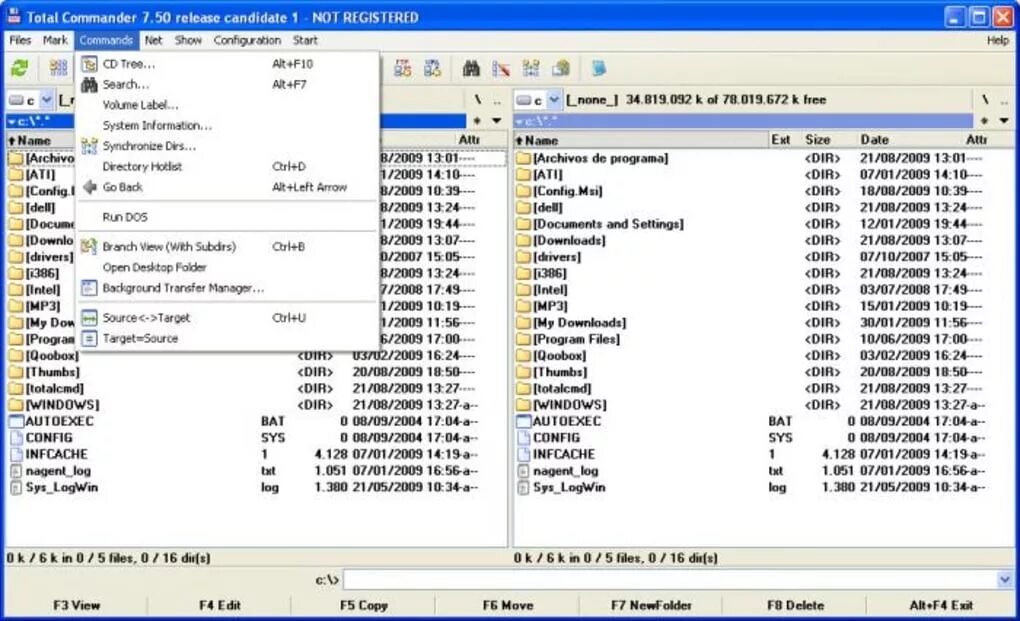
Task: Open the left panel drive dropdown
Action: [x=47, y=100]
